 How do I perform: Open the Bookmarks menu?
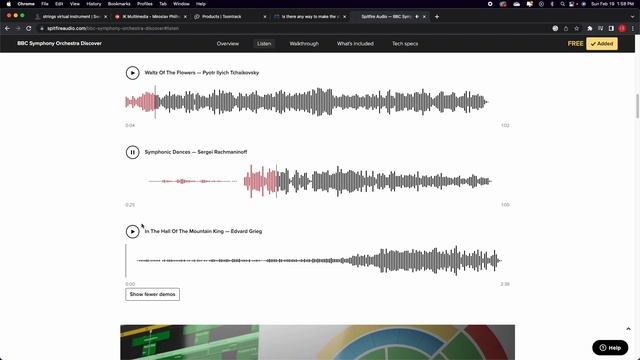pyautogui.click(x=119, y=4)
